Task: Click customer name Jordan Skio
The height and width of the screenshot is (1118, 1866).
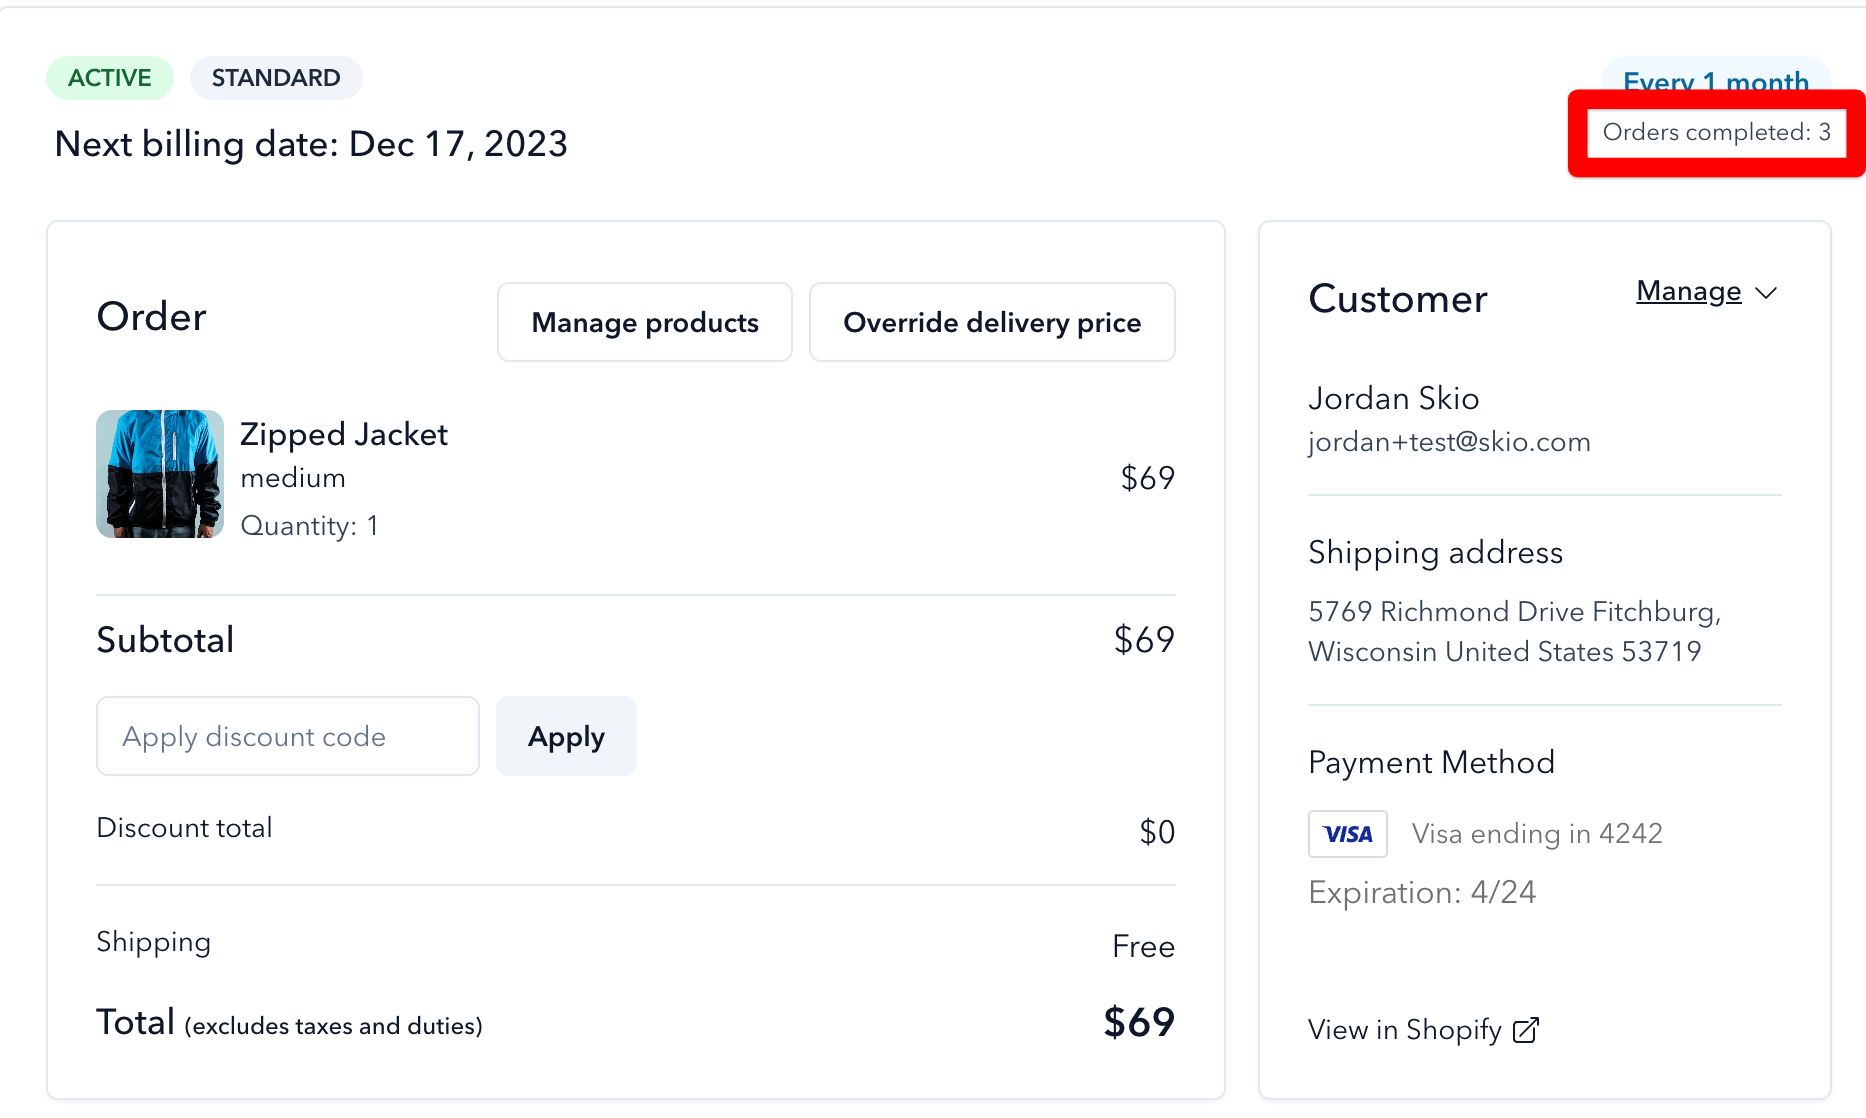Action: click(1393, 398)
